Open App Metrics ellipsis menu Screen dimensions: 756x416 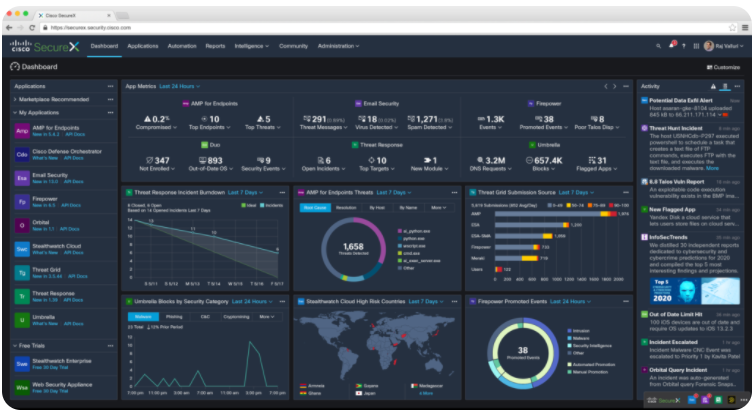point(626,86)
